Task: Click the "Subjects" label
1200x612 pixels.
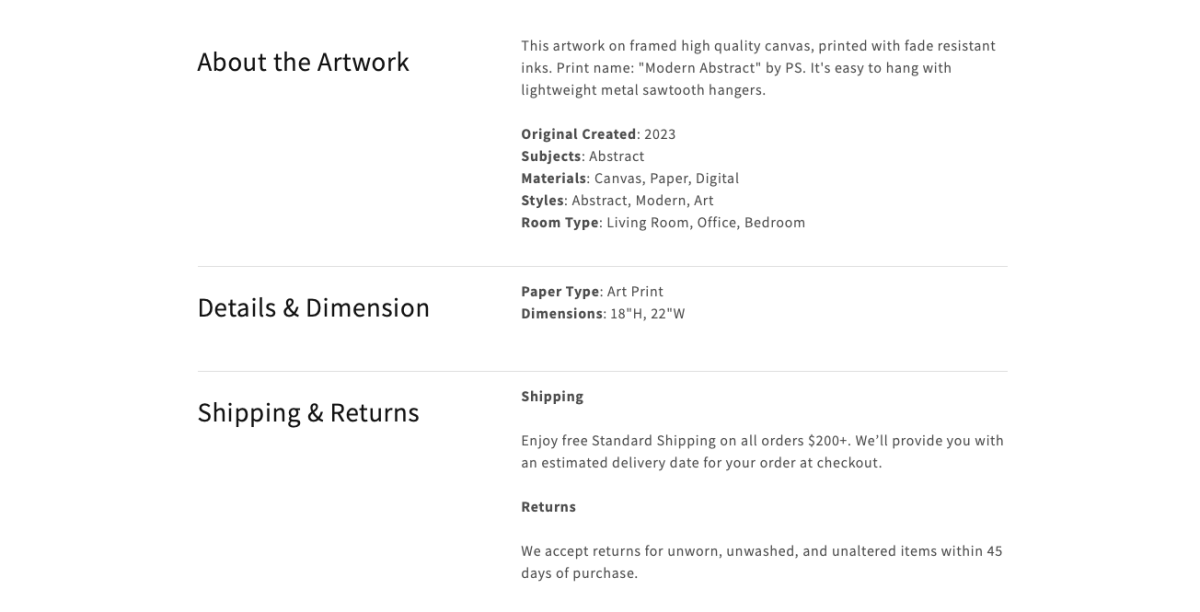Action: coord(551,156)
